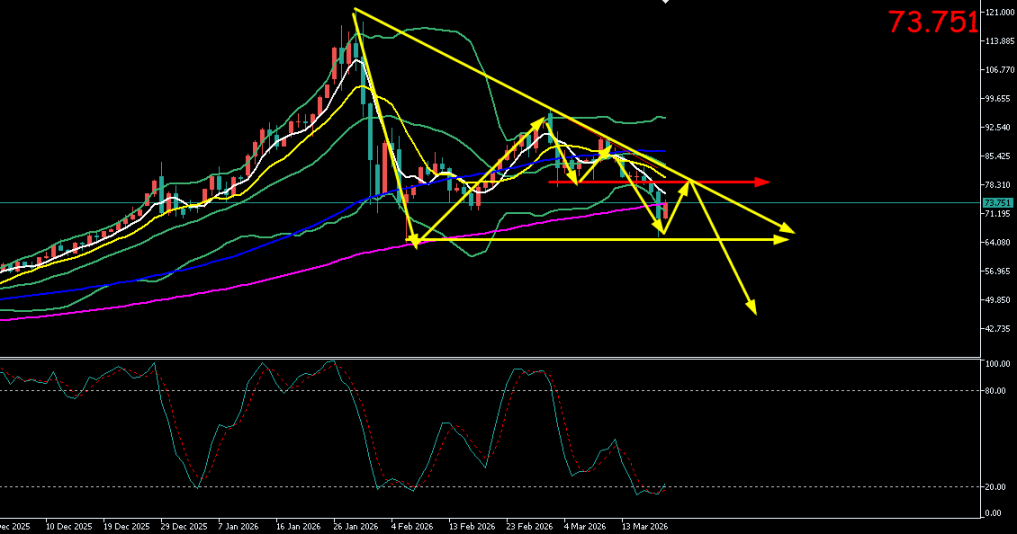Select the 26 Jan 2026 date label
This screenshot has width=1017, height=534.
click(x=356, y=525)
